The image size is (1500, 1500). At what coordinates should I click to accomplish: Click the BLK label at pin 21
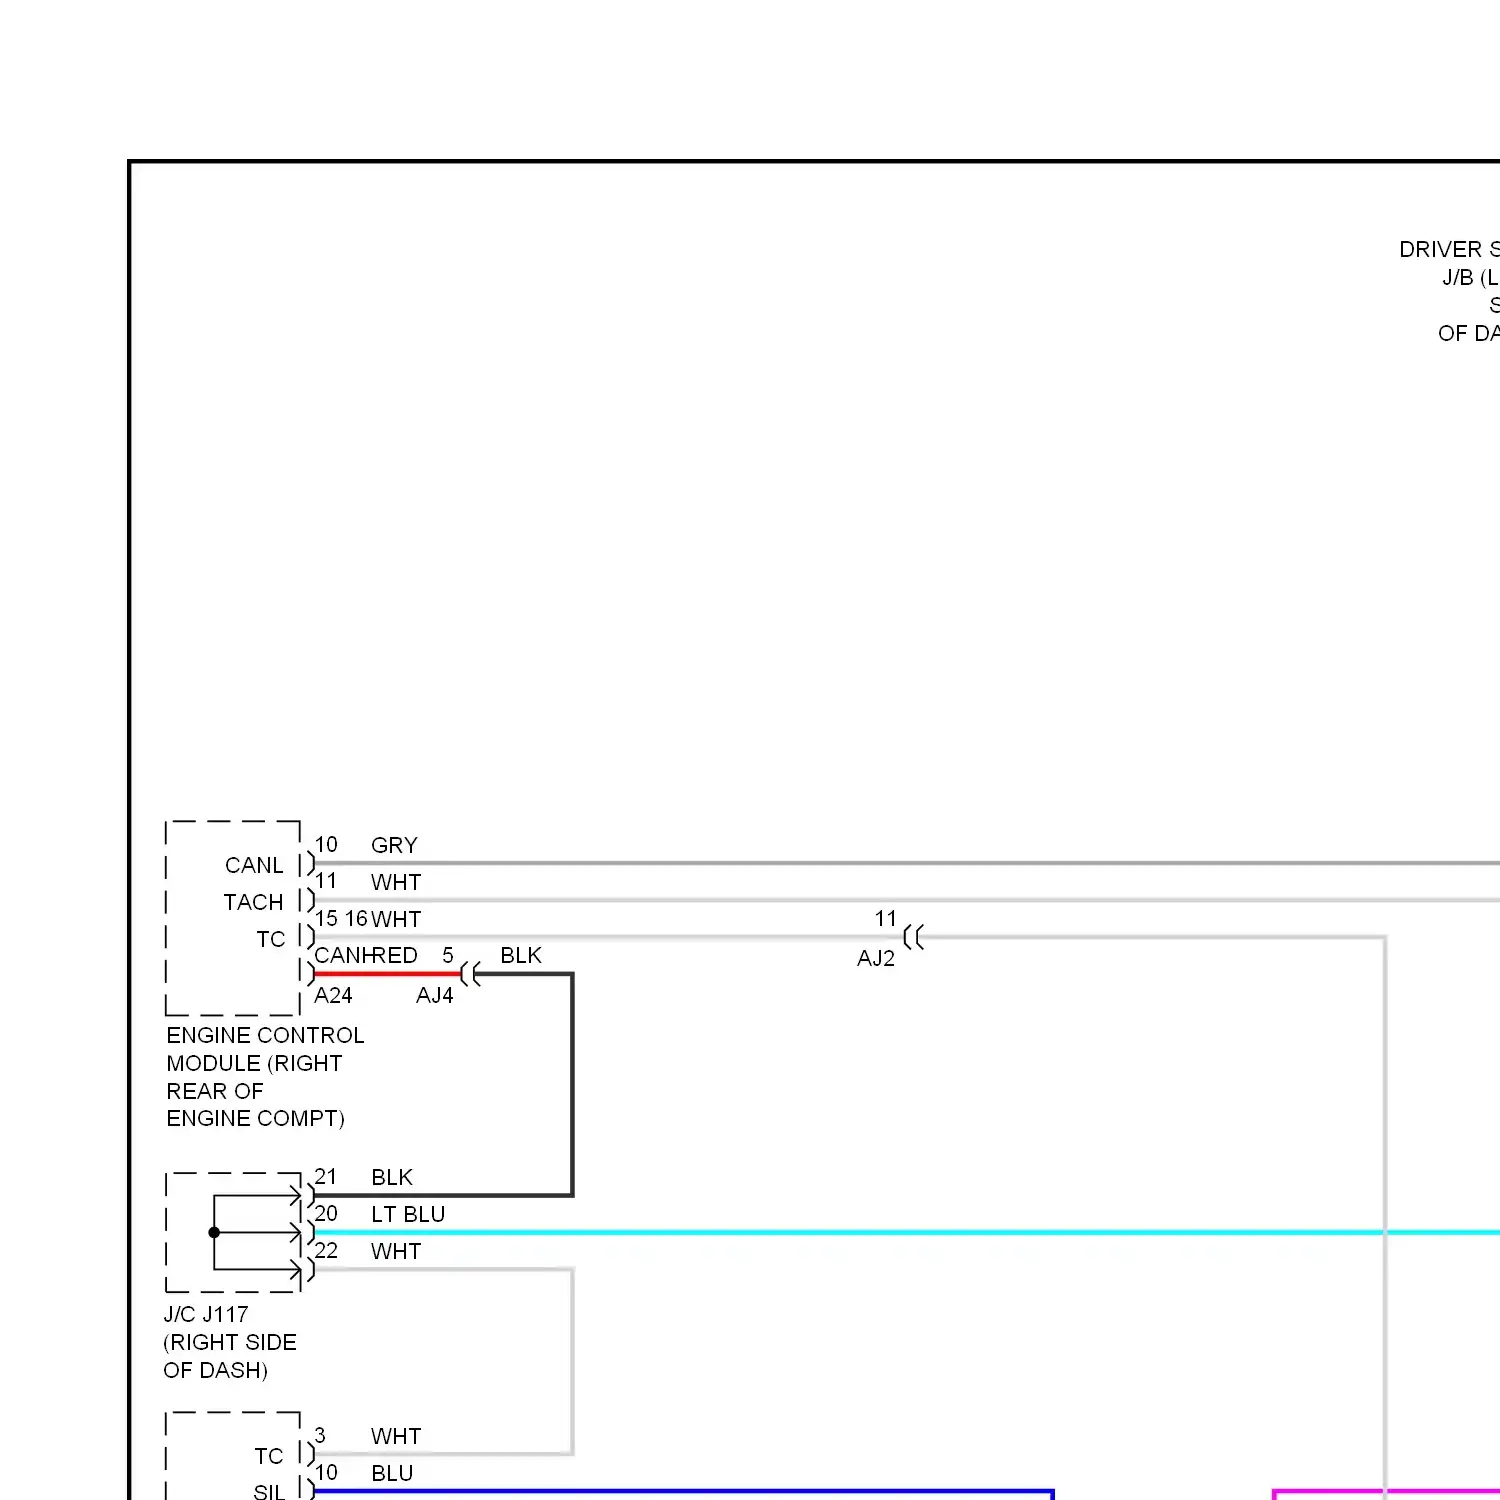click(x=392, y=1177)
